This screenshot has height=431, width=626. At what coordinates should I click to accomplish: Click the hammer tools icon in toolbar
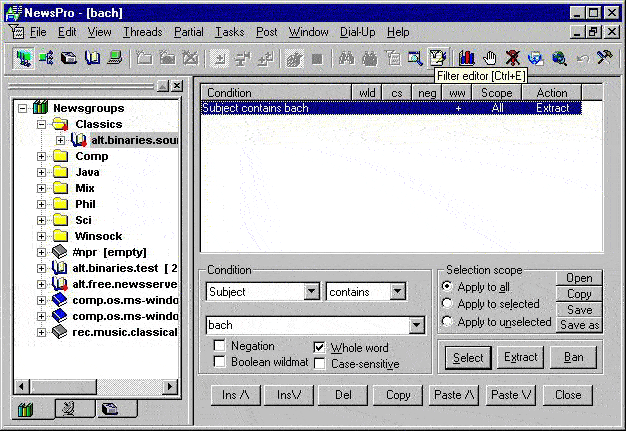tap(604, 58)
